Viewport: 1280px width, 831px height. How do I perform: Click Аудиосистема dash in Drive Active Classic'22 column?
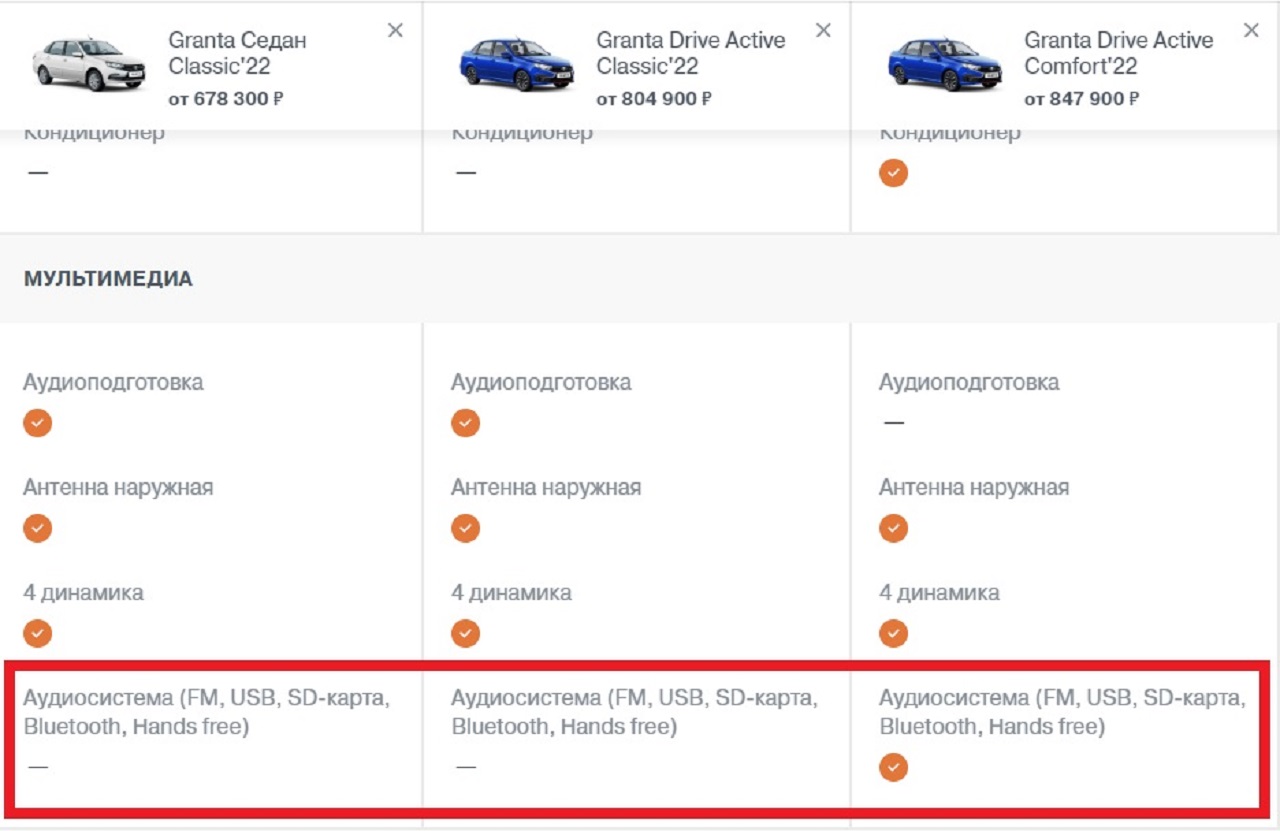coord(466,767)
